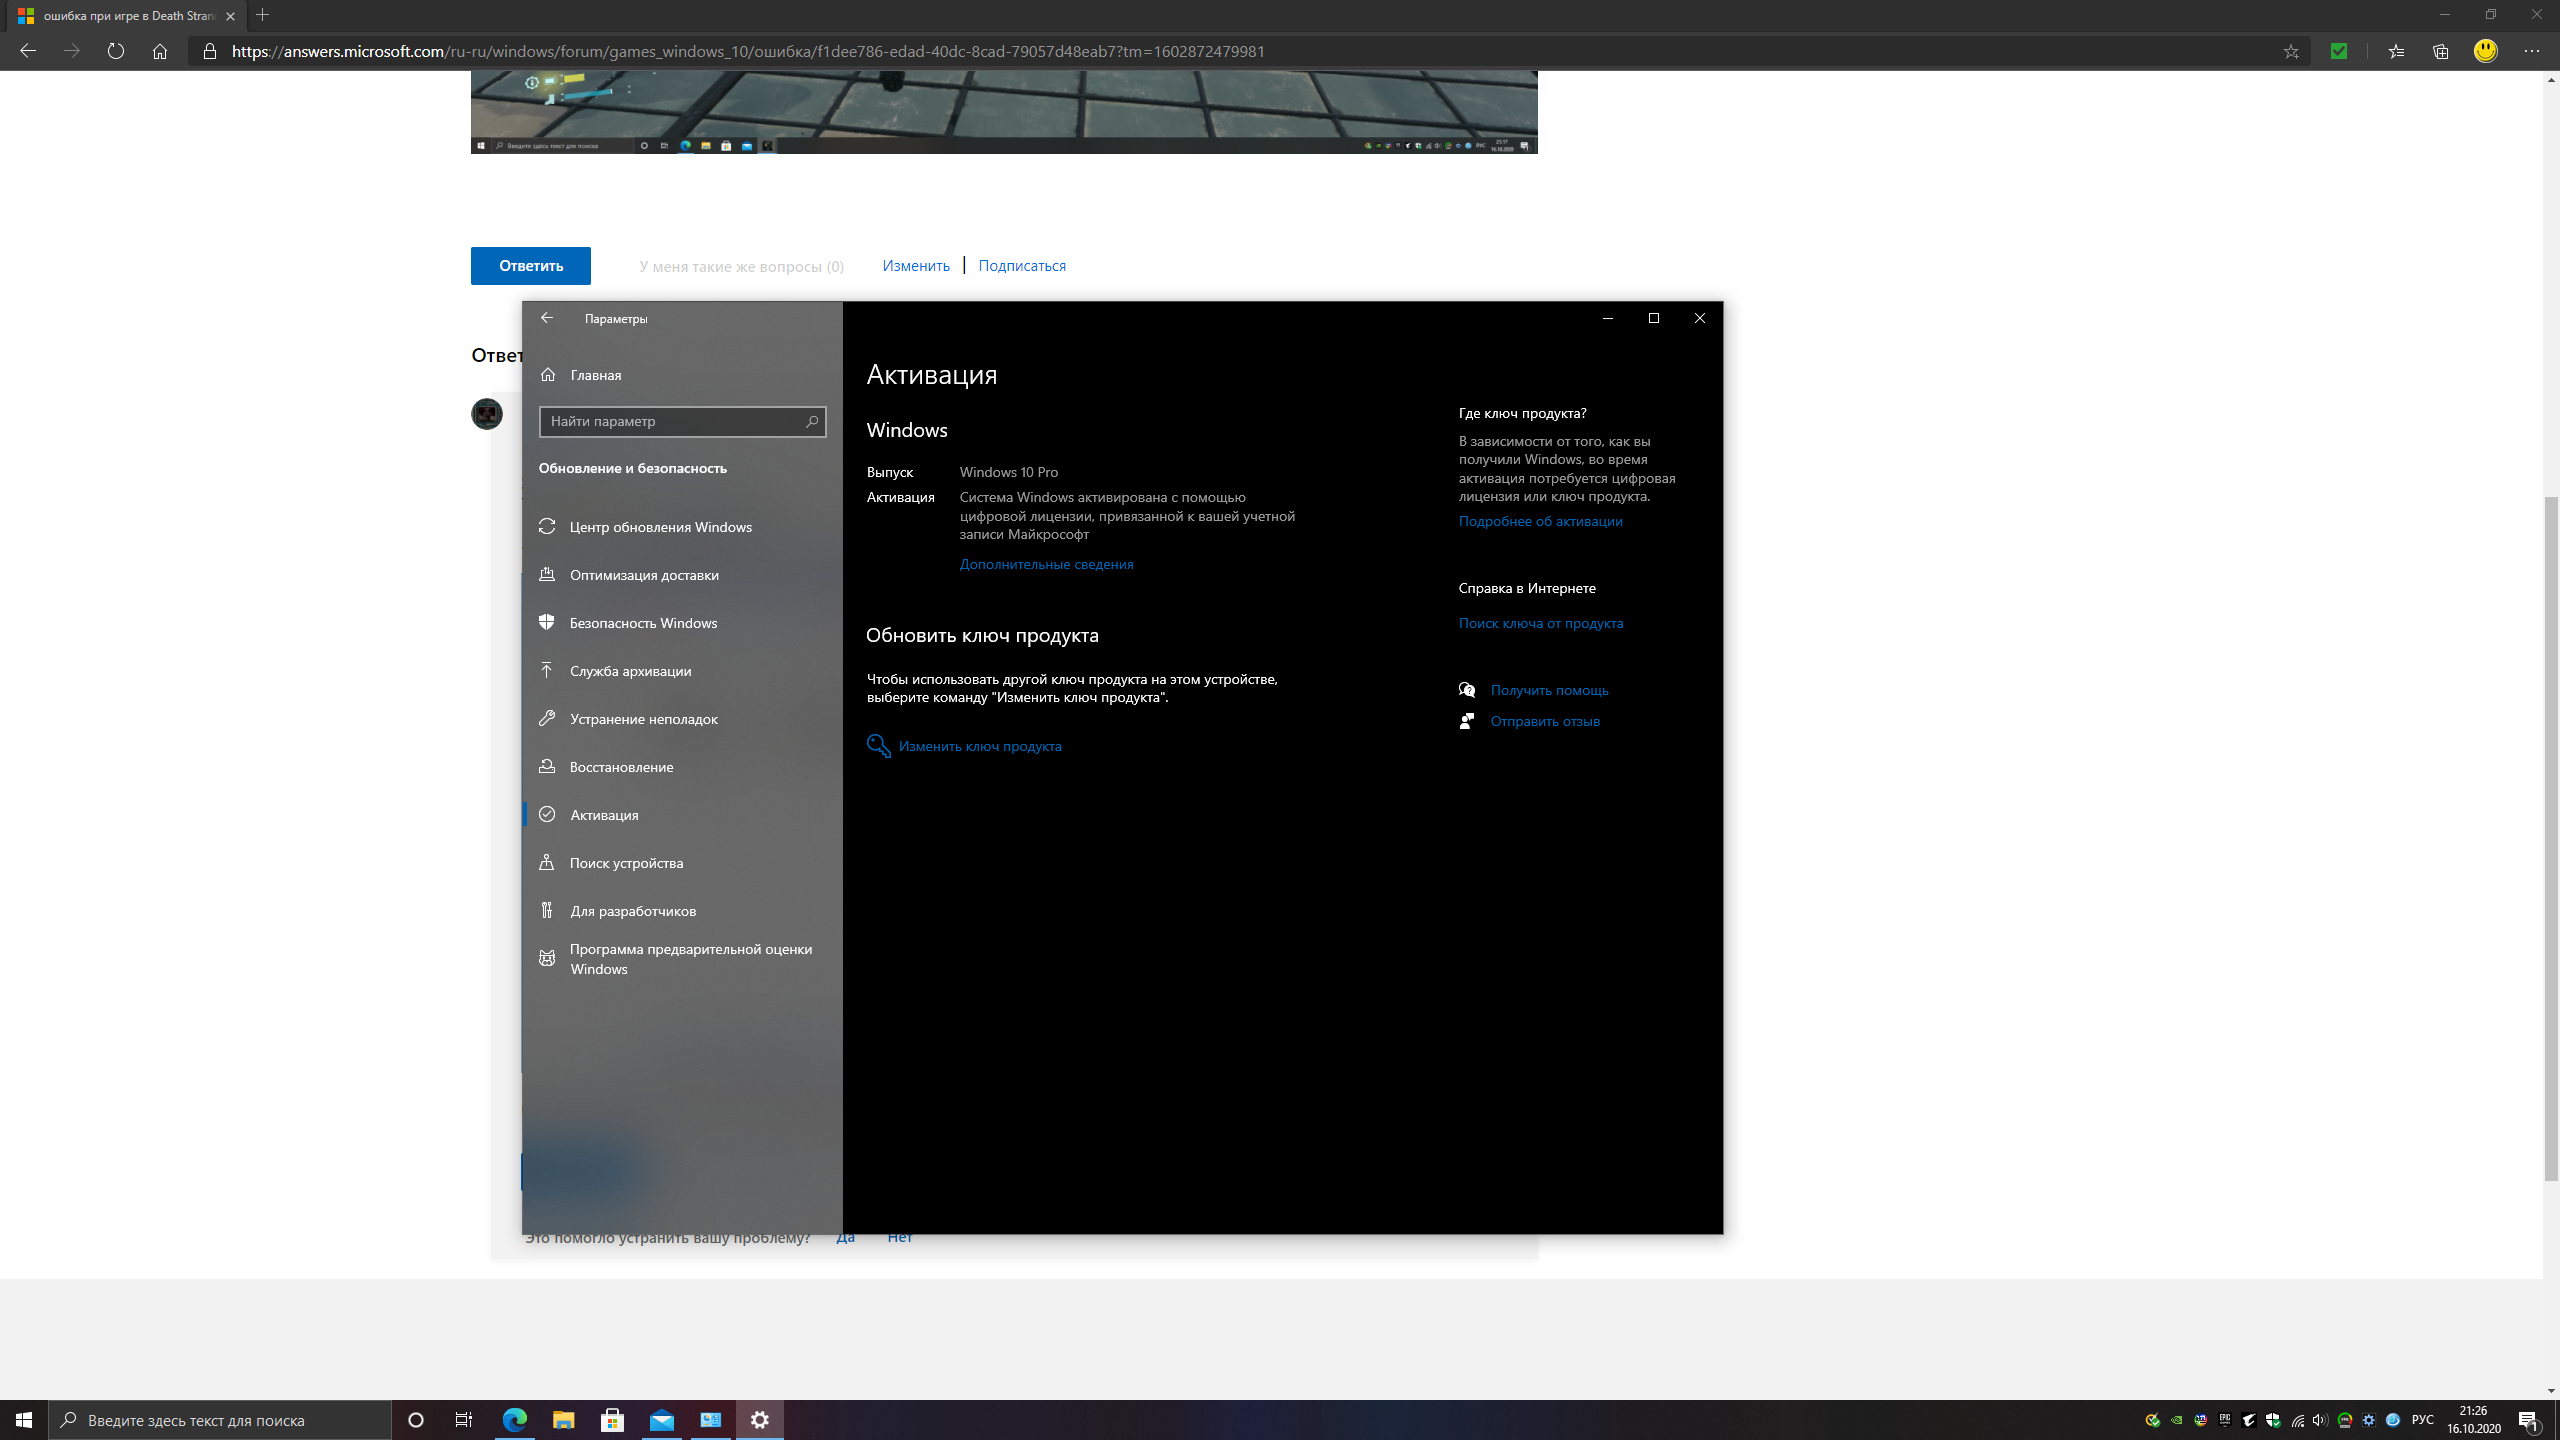2560x1440 pixels.
Task: Open Устранение неполадок section
Action: [682, 719]
